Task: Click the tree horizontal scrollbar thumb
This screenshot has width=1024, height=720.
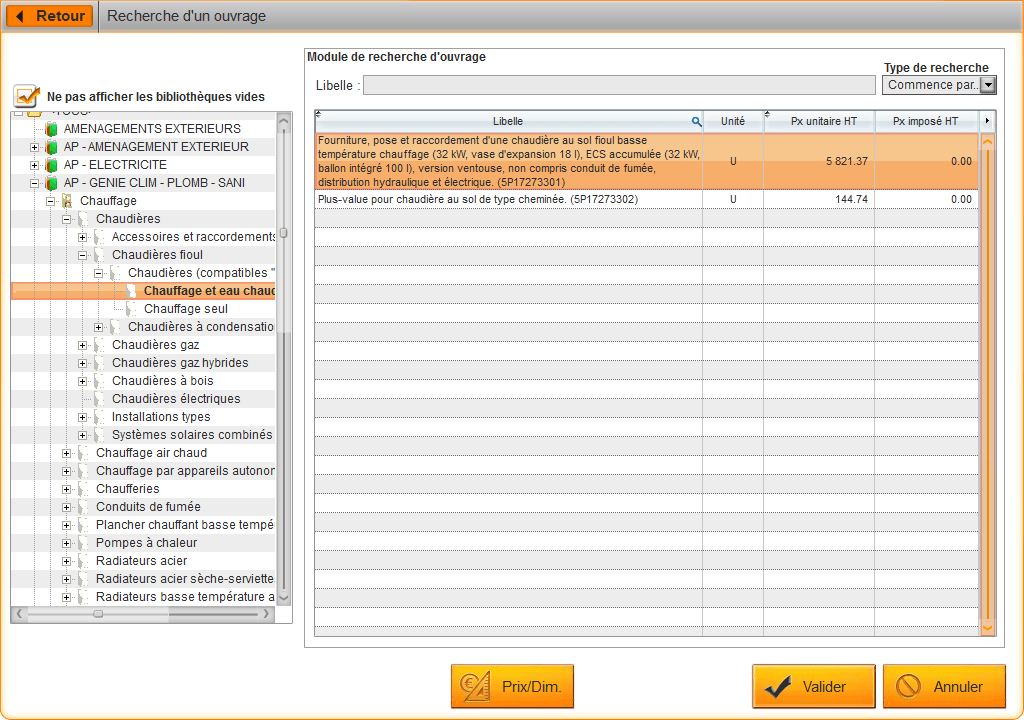Action: pyautogui.click(x=98, y=614)
